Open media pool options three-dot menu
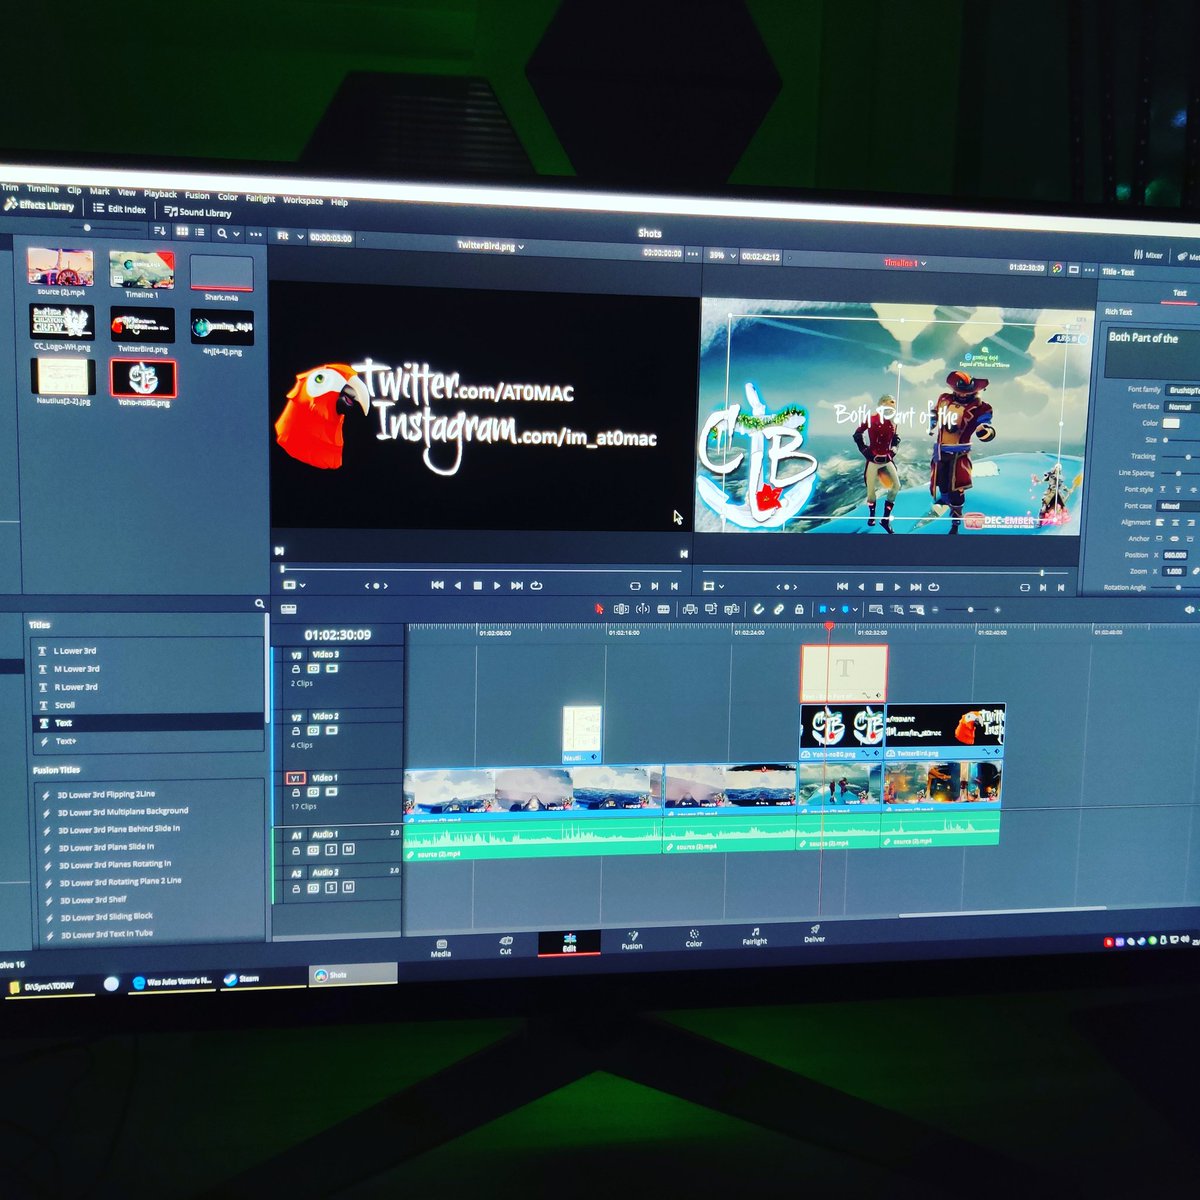The image size is (1200, 1200). (x=256, y=234)
